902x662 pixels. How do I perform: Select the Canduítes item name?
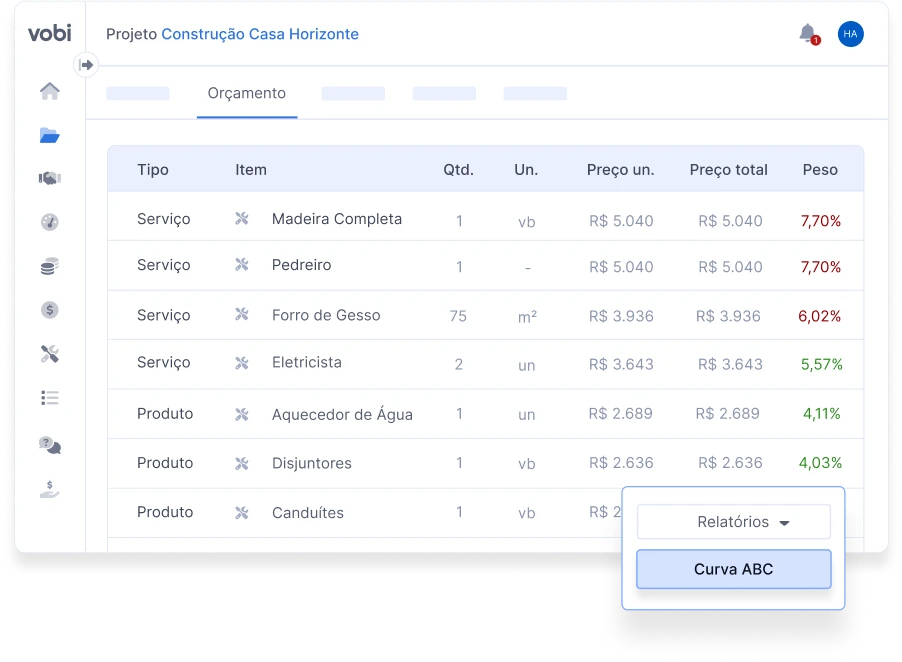pos(308,512)
